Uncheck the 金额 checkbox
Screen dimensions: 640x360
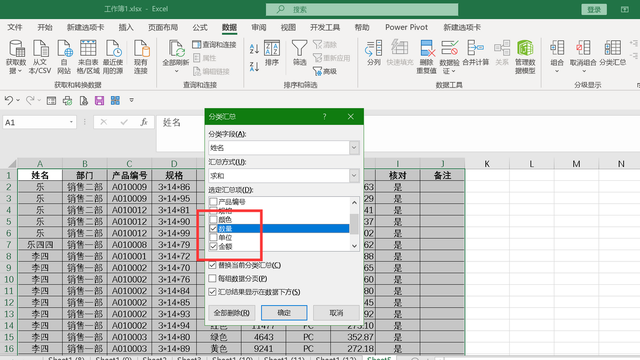[213, 246]
